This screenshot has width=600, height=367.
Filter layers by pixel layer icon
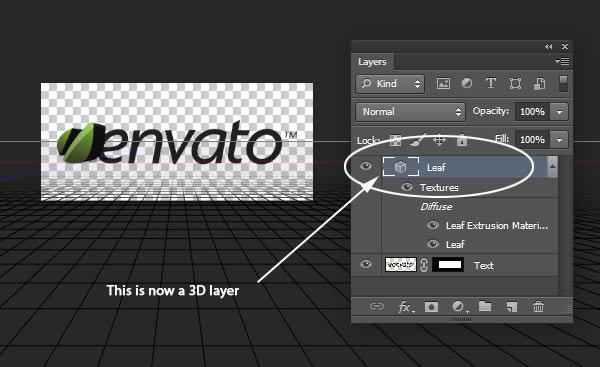point(443,83)
